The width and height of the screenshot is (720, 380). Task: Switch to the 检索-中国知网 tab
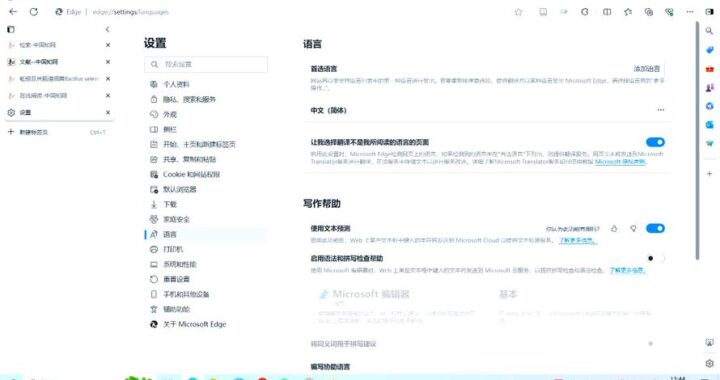(x=59, y=45)
